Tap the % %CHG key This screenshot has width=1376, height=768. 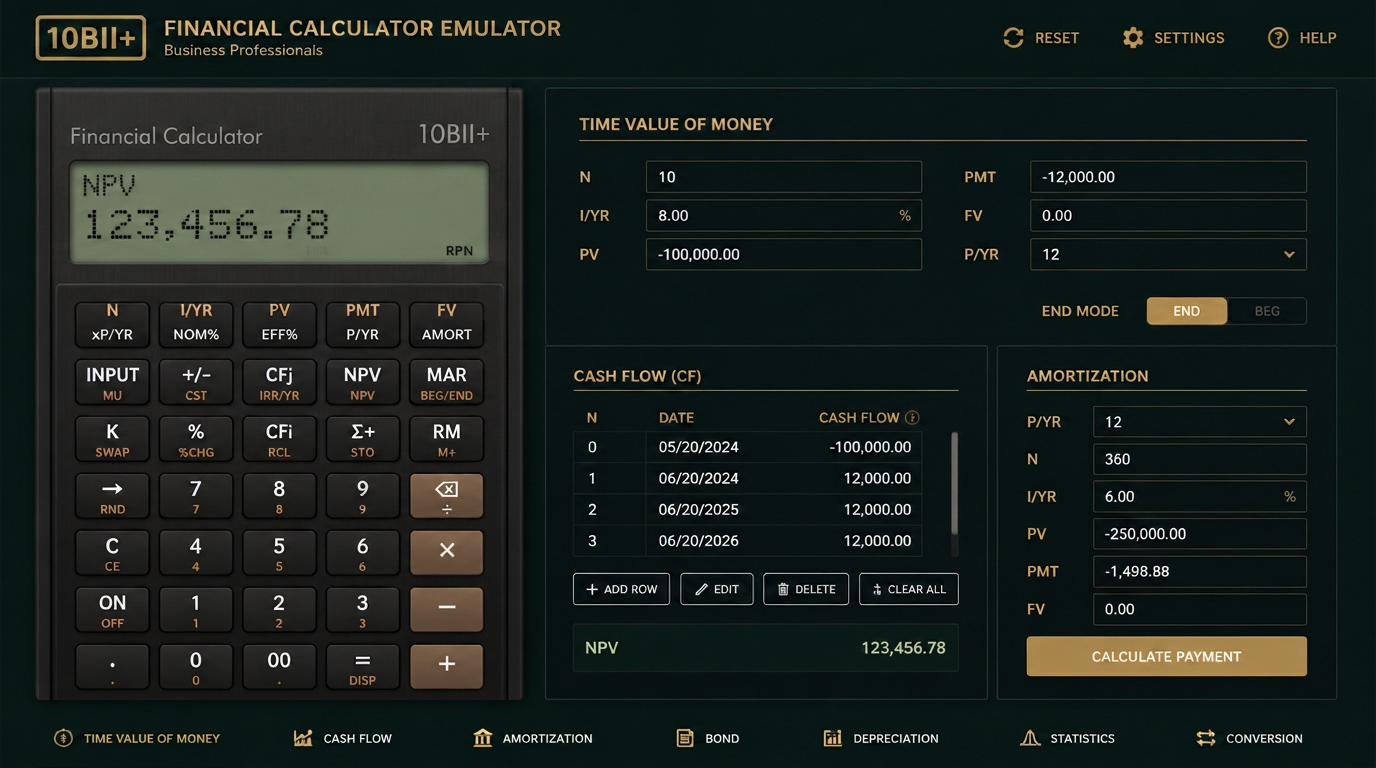(x=196, y=438)
